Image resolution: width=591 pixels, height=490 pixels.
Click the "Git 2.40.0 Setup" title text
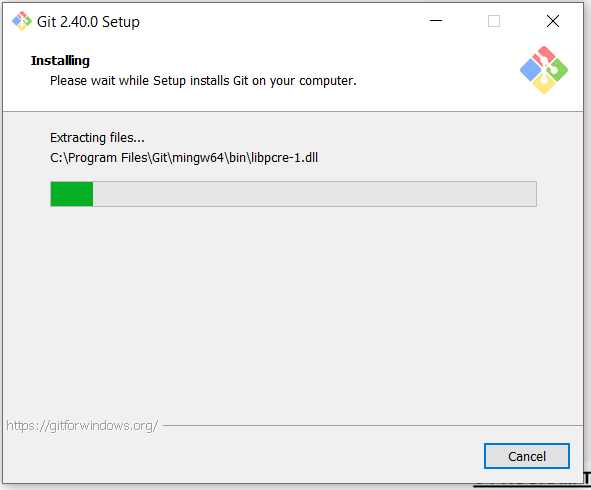point(88,22)
